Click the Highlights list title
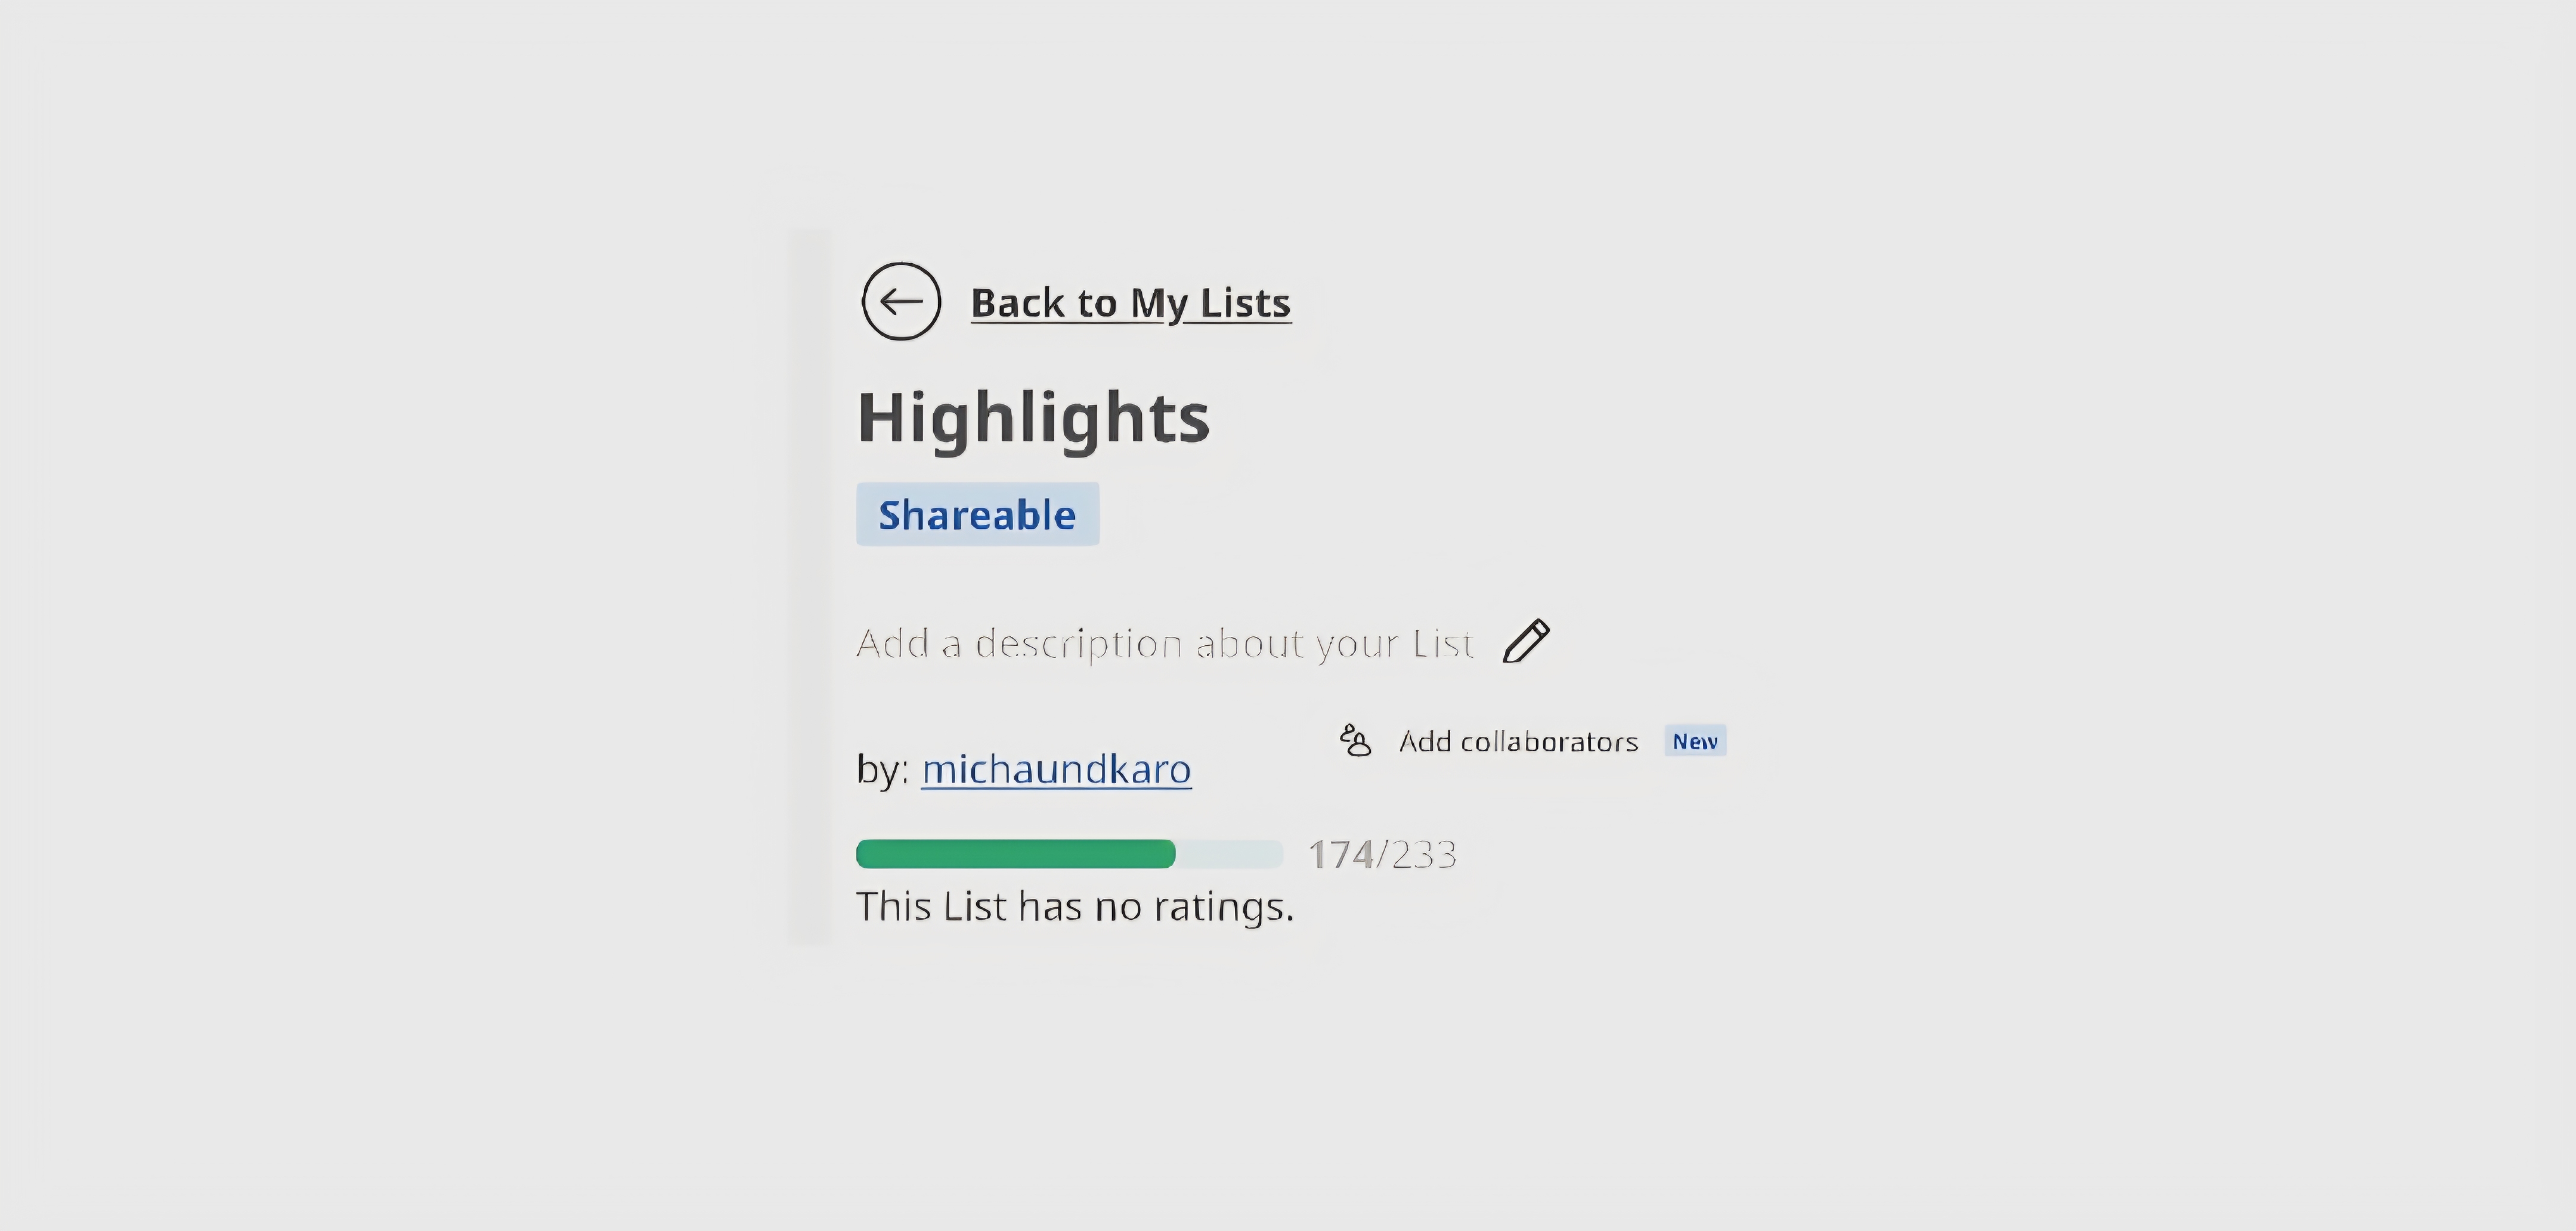2576x1231 pixels. (x=1033, y=417)
